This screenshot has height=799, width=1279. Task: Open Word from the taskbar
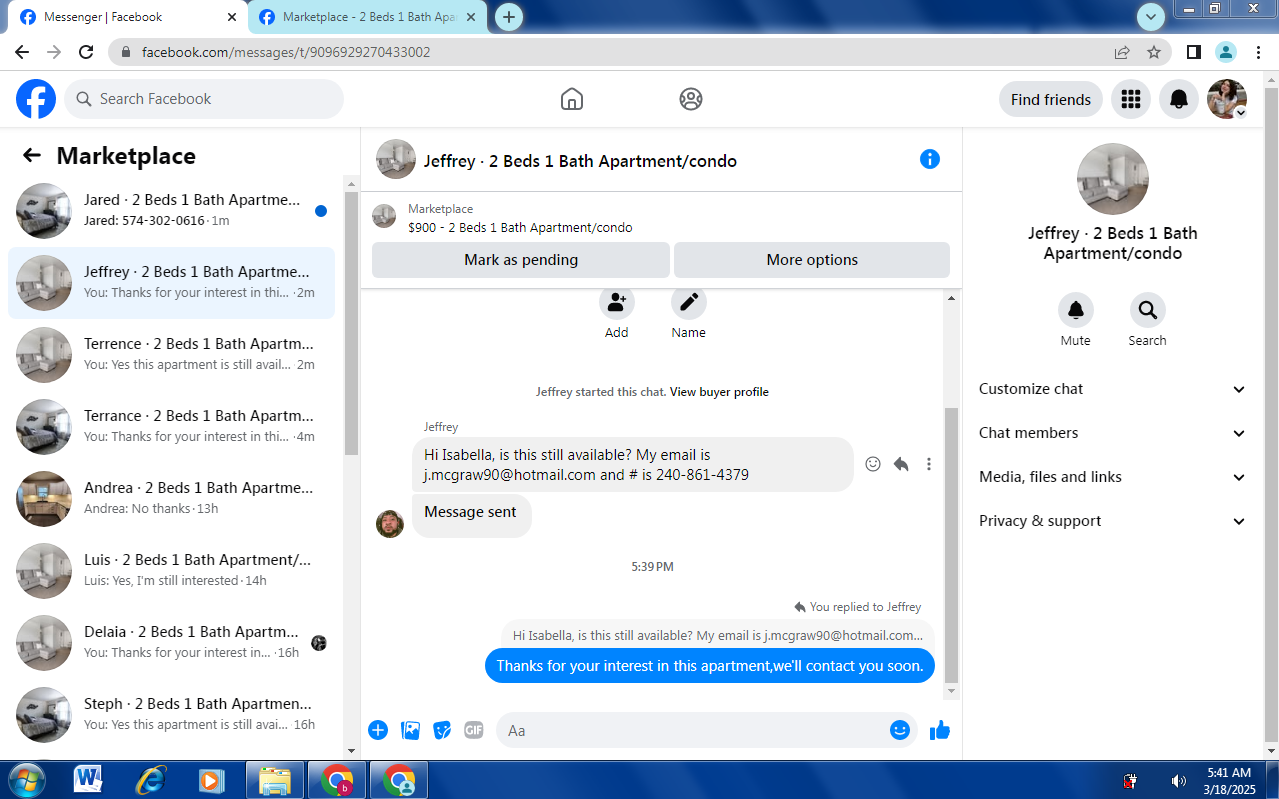[88, 780]
